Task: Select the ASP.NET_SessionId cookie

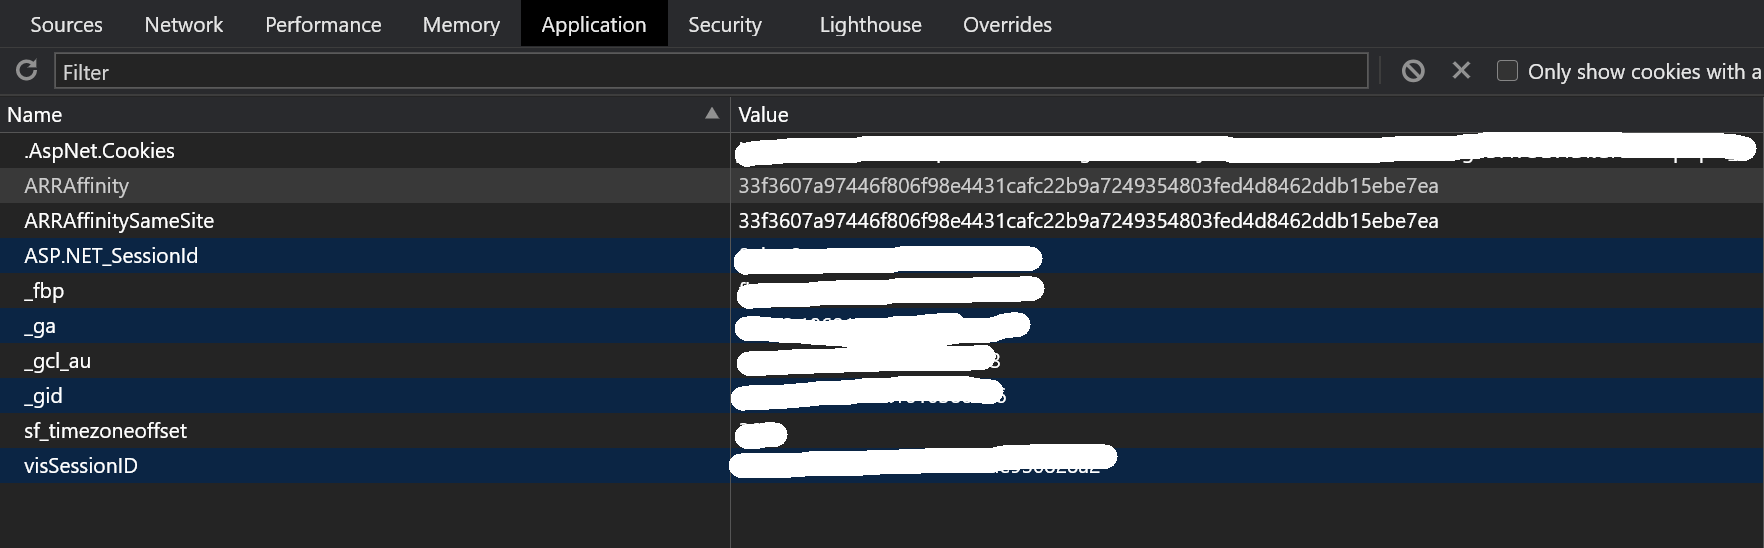Action: [111, 256]
